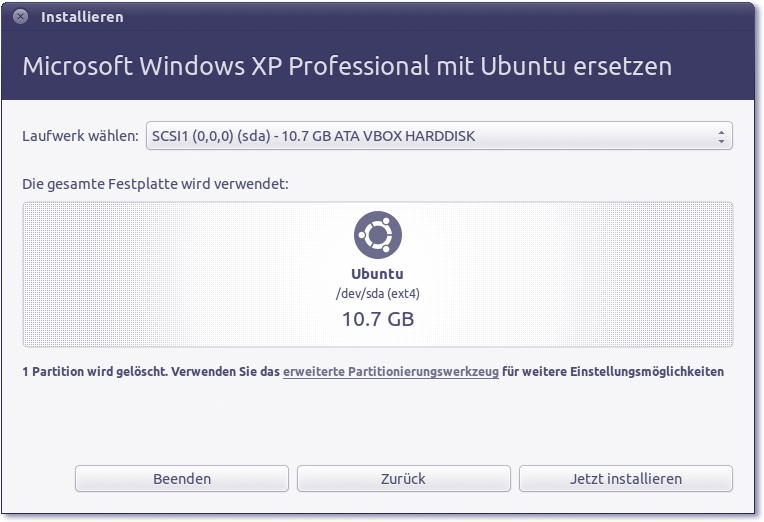Viewport: 764px width, 522px height.
Task: Click the /dev/sda (ext4) device text
Action: [378, 293]
